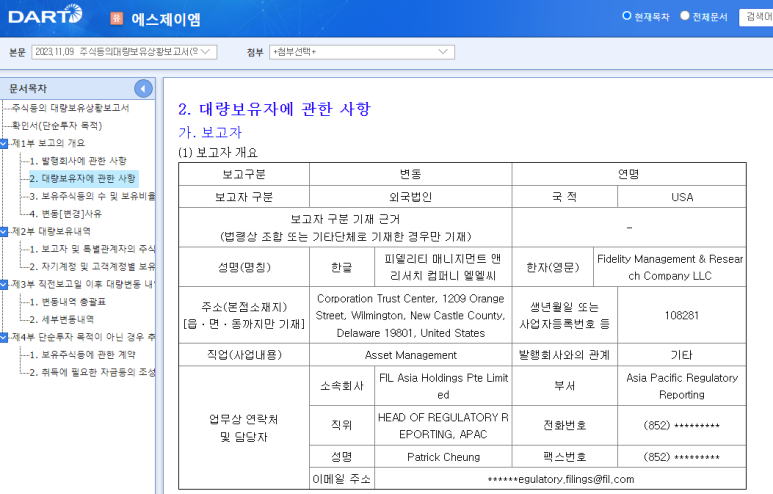The height and width of the screenshot is (494, 773).
Task: Click the Patrick Cheung name cell
Action: [443, 457]
